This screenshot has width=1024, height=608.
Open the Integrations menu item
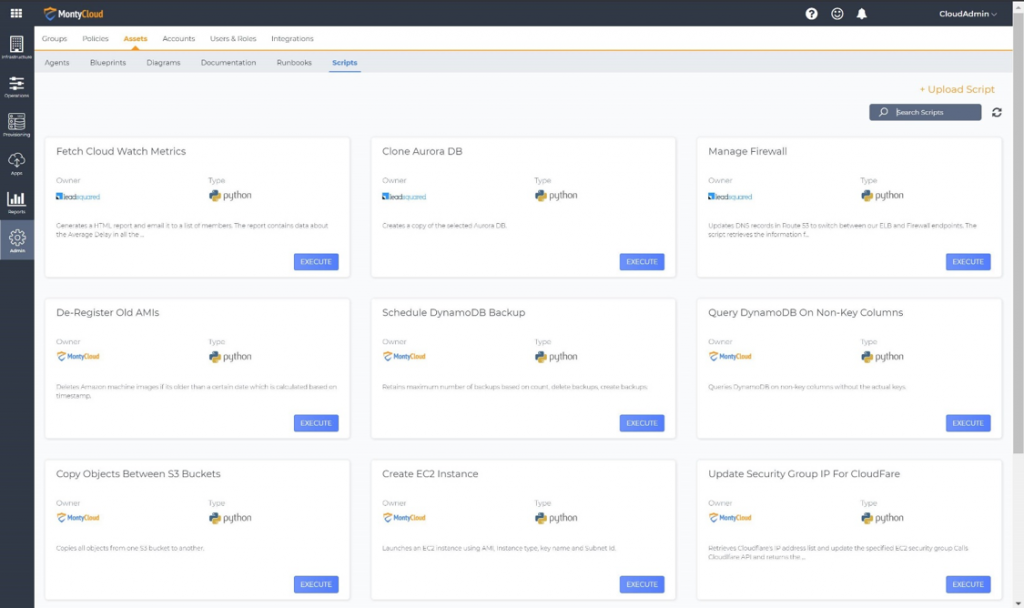pos(292,39)
